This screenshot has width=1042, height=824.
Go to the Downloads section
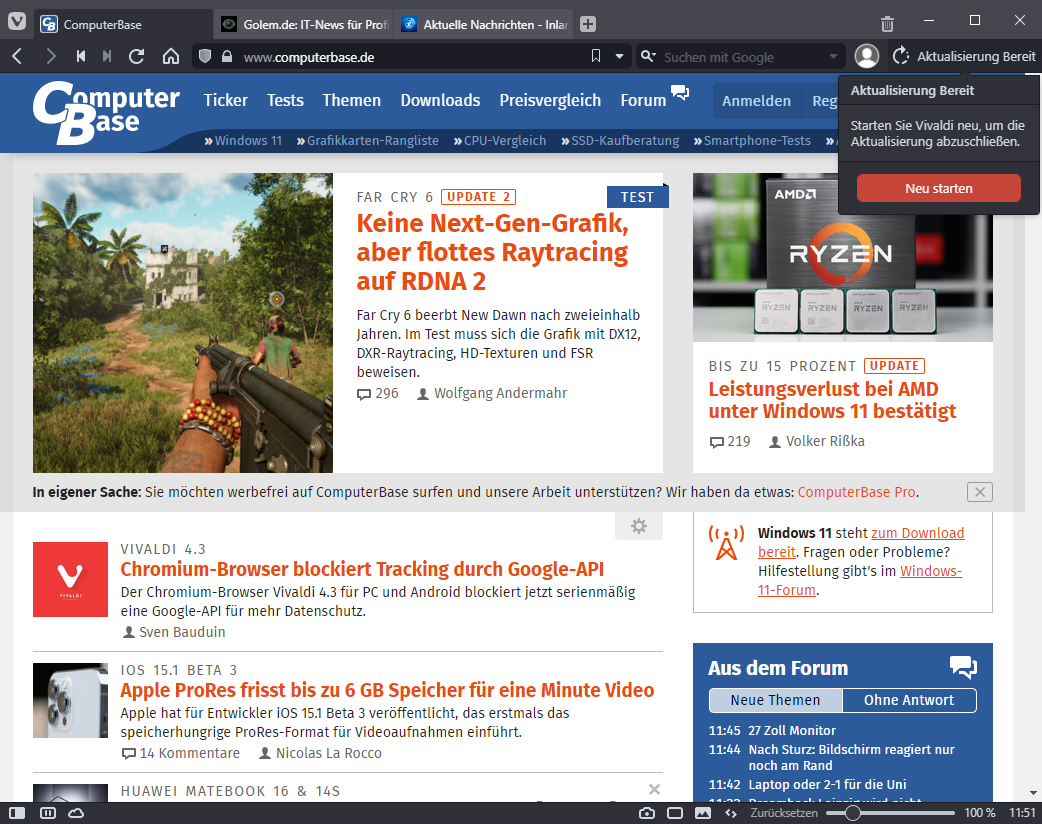[x=440, y=100]
